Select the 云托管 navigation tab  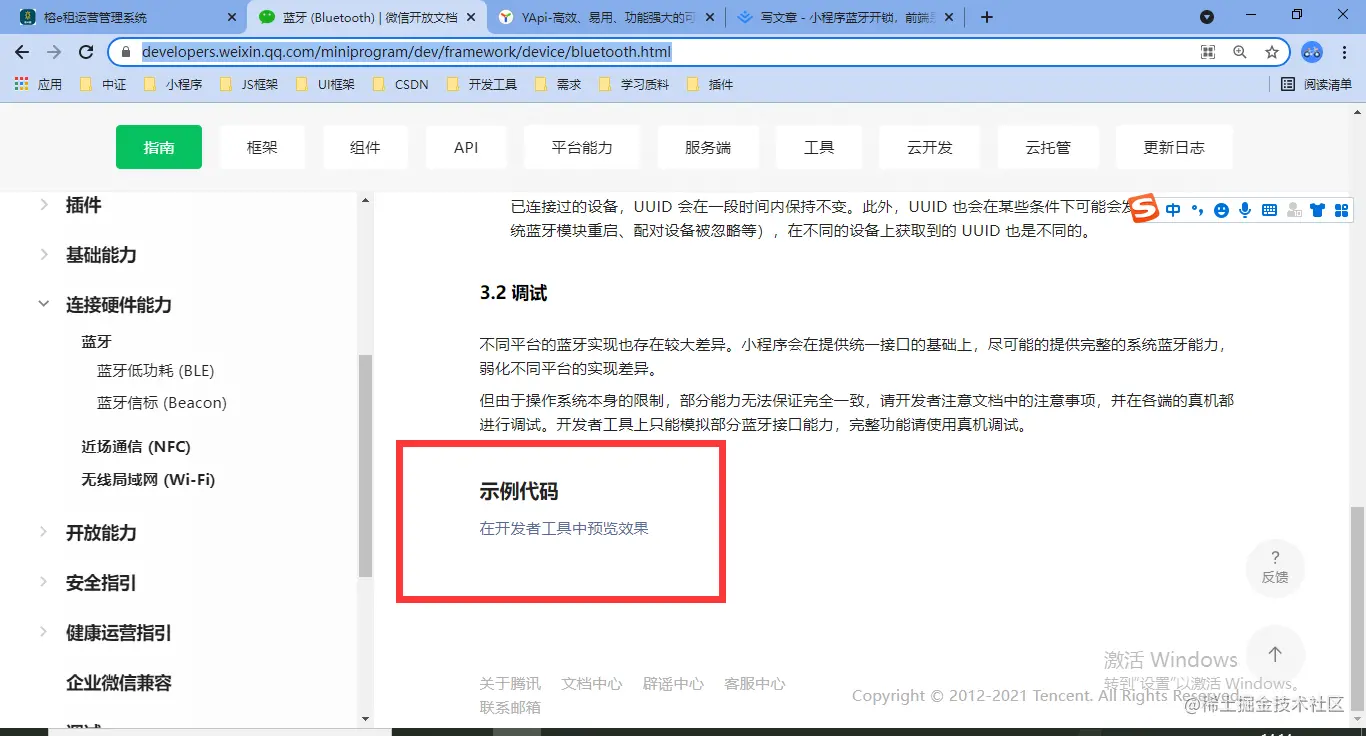coord(1048,147)
